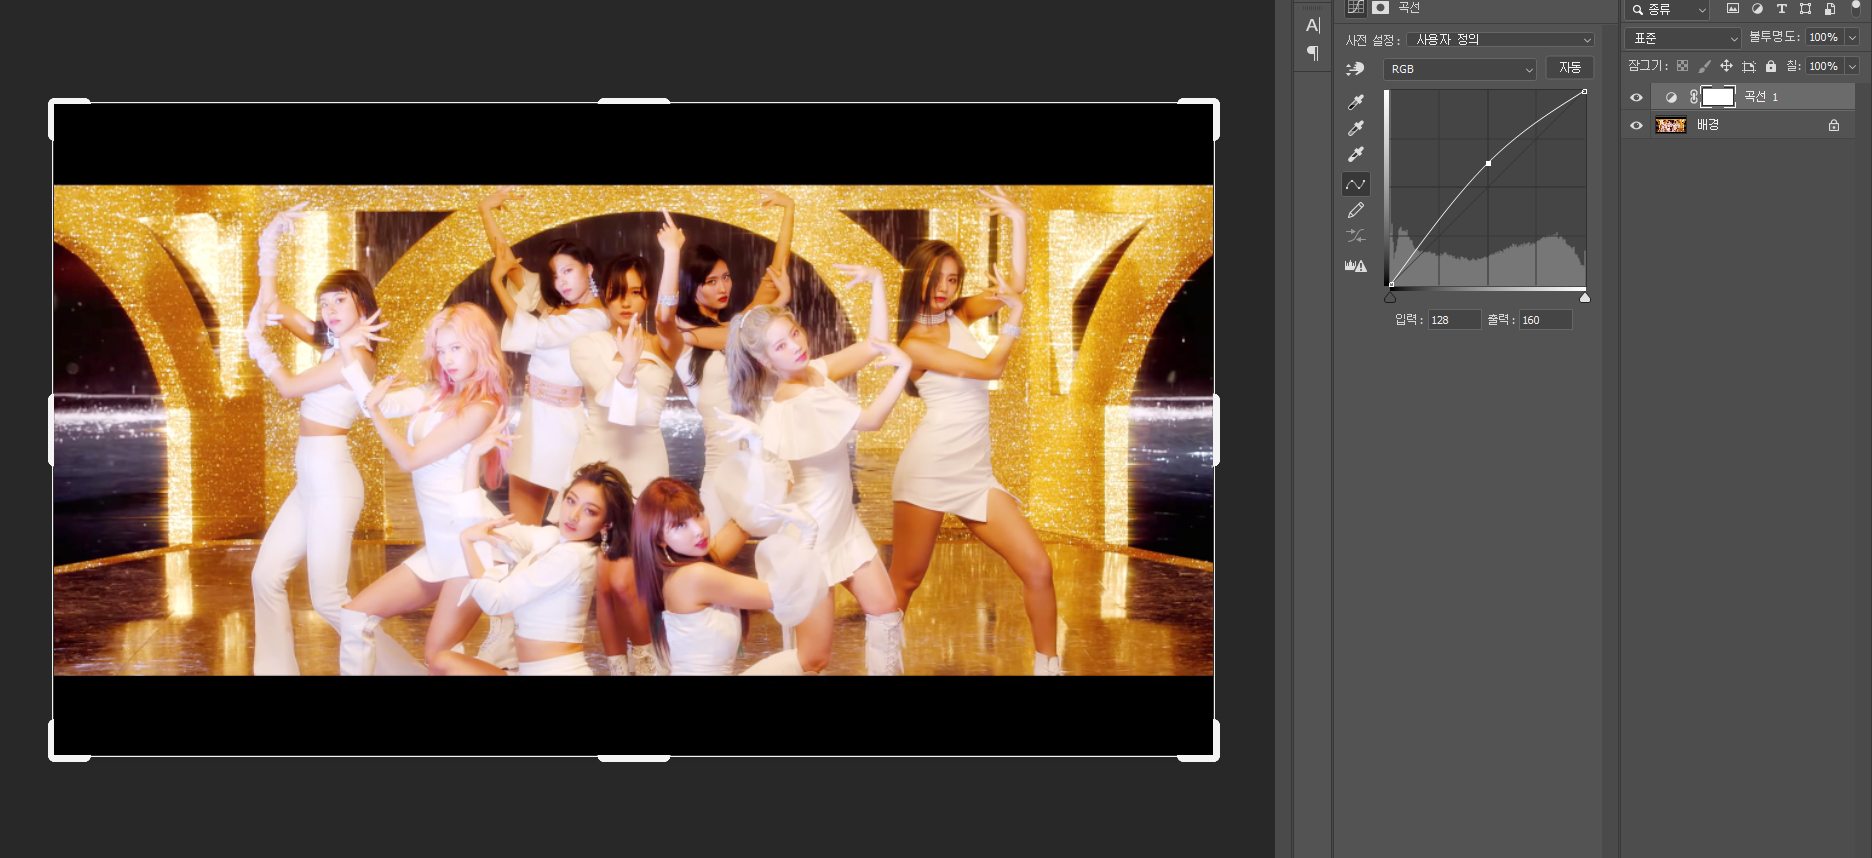Image resolution: width=1872 pixels, height=858 pixels.
Task: Click the layer mask icon in Properties
Action: click(x=1380, y=8)
